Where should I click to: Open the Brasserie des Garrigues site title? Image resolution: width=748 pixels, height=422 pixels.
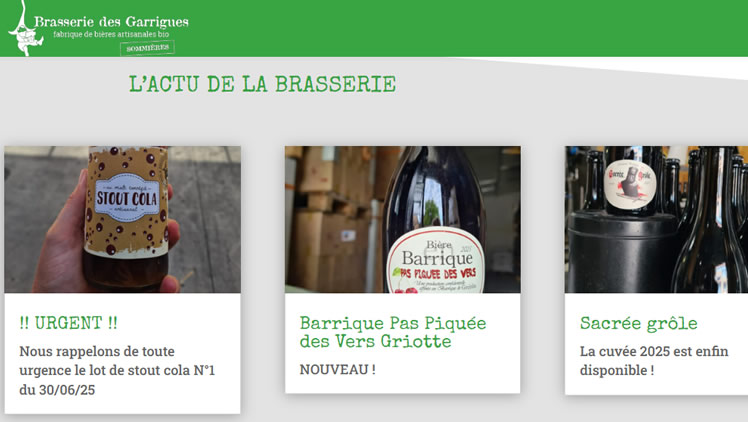(x=111, y=22)
